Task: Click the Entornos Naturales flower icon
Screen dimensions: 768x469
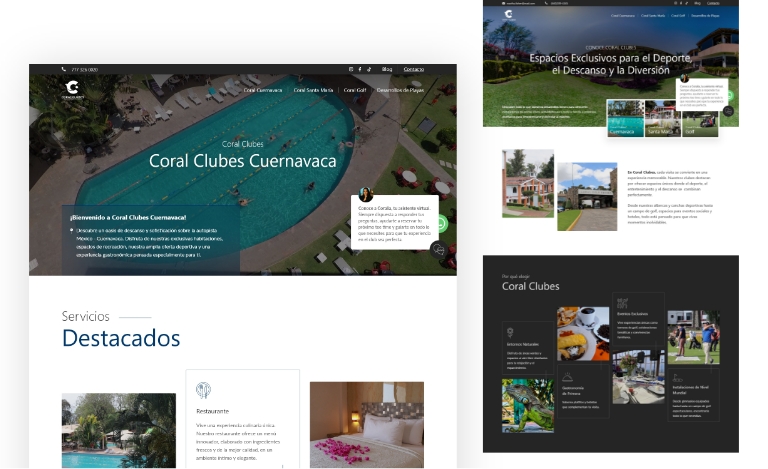Action: tap(510, 333)
